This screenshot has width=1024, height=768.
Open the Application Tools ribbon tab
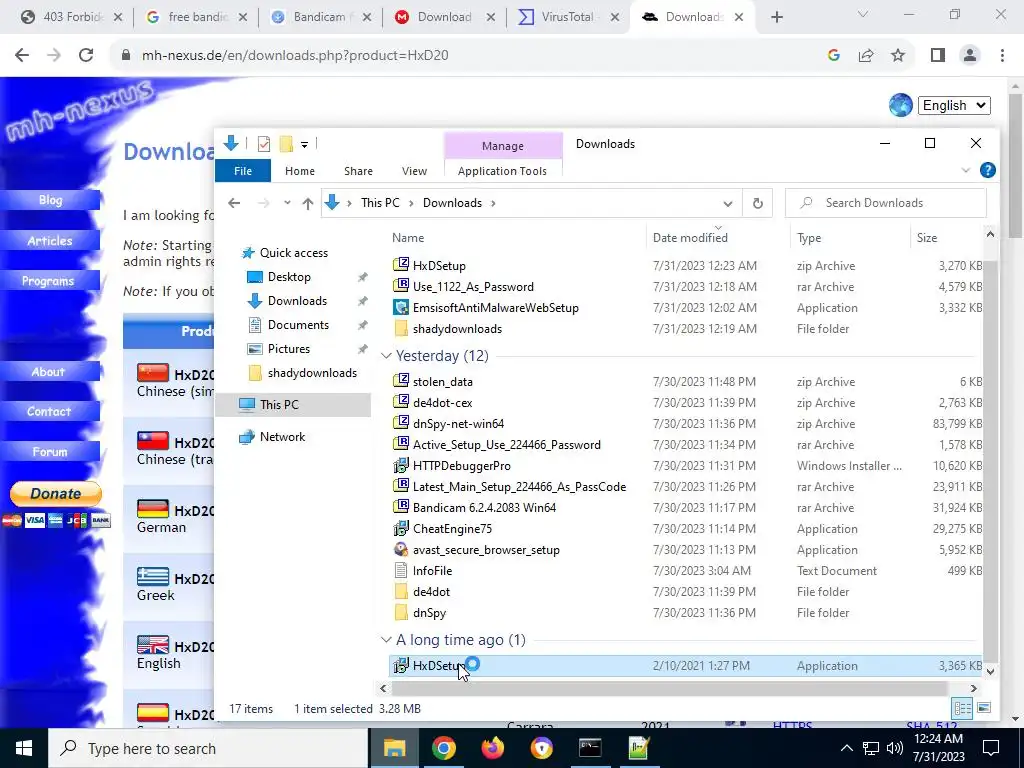pyautogui.click(x=502, y=170)
